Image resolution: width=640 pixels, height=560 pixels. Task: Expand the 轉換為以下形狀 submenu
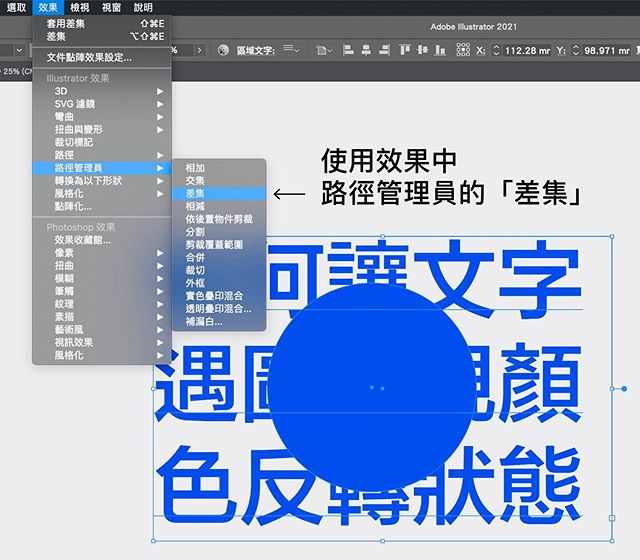[102, 181]
